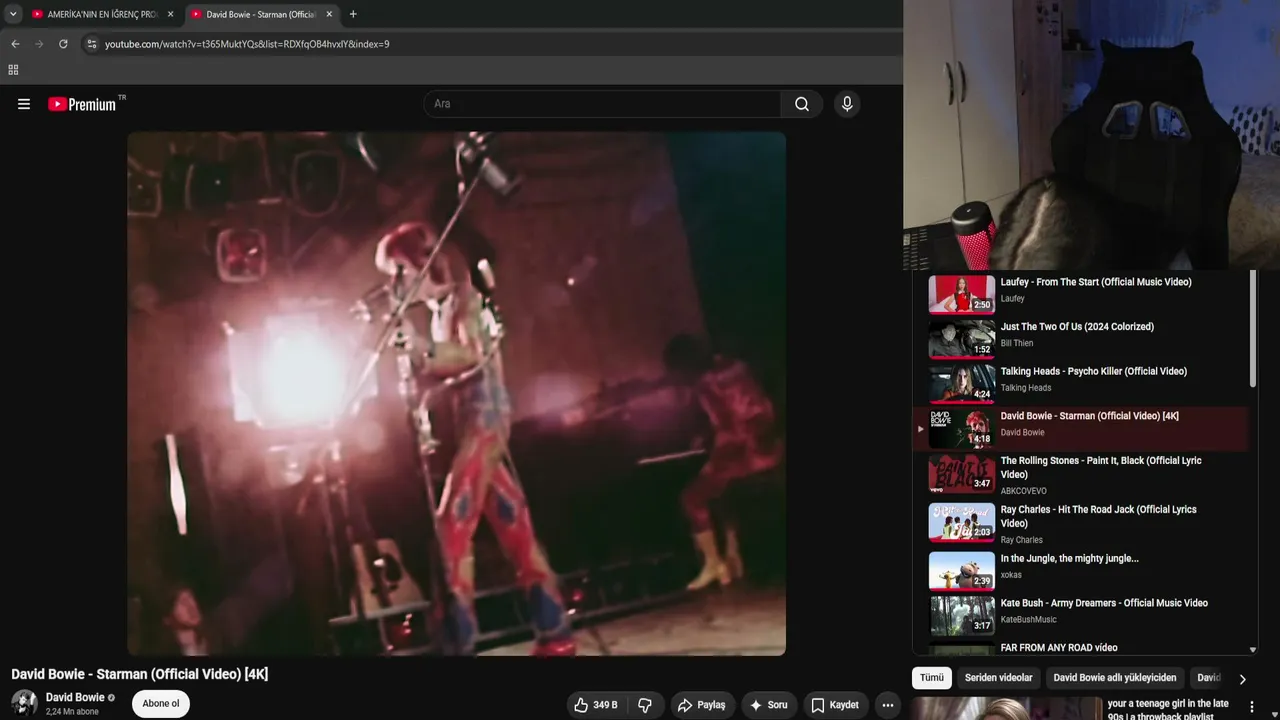Share the video via Paylaş button
Screen dimensions: 1280x720
703,705
